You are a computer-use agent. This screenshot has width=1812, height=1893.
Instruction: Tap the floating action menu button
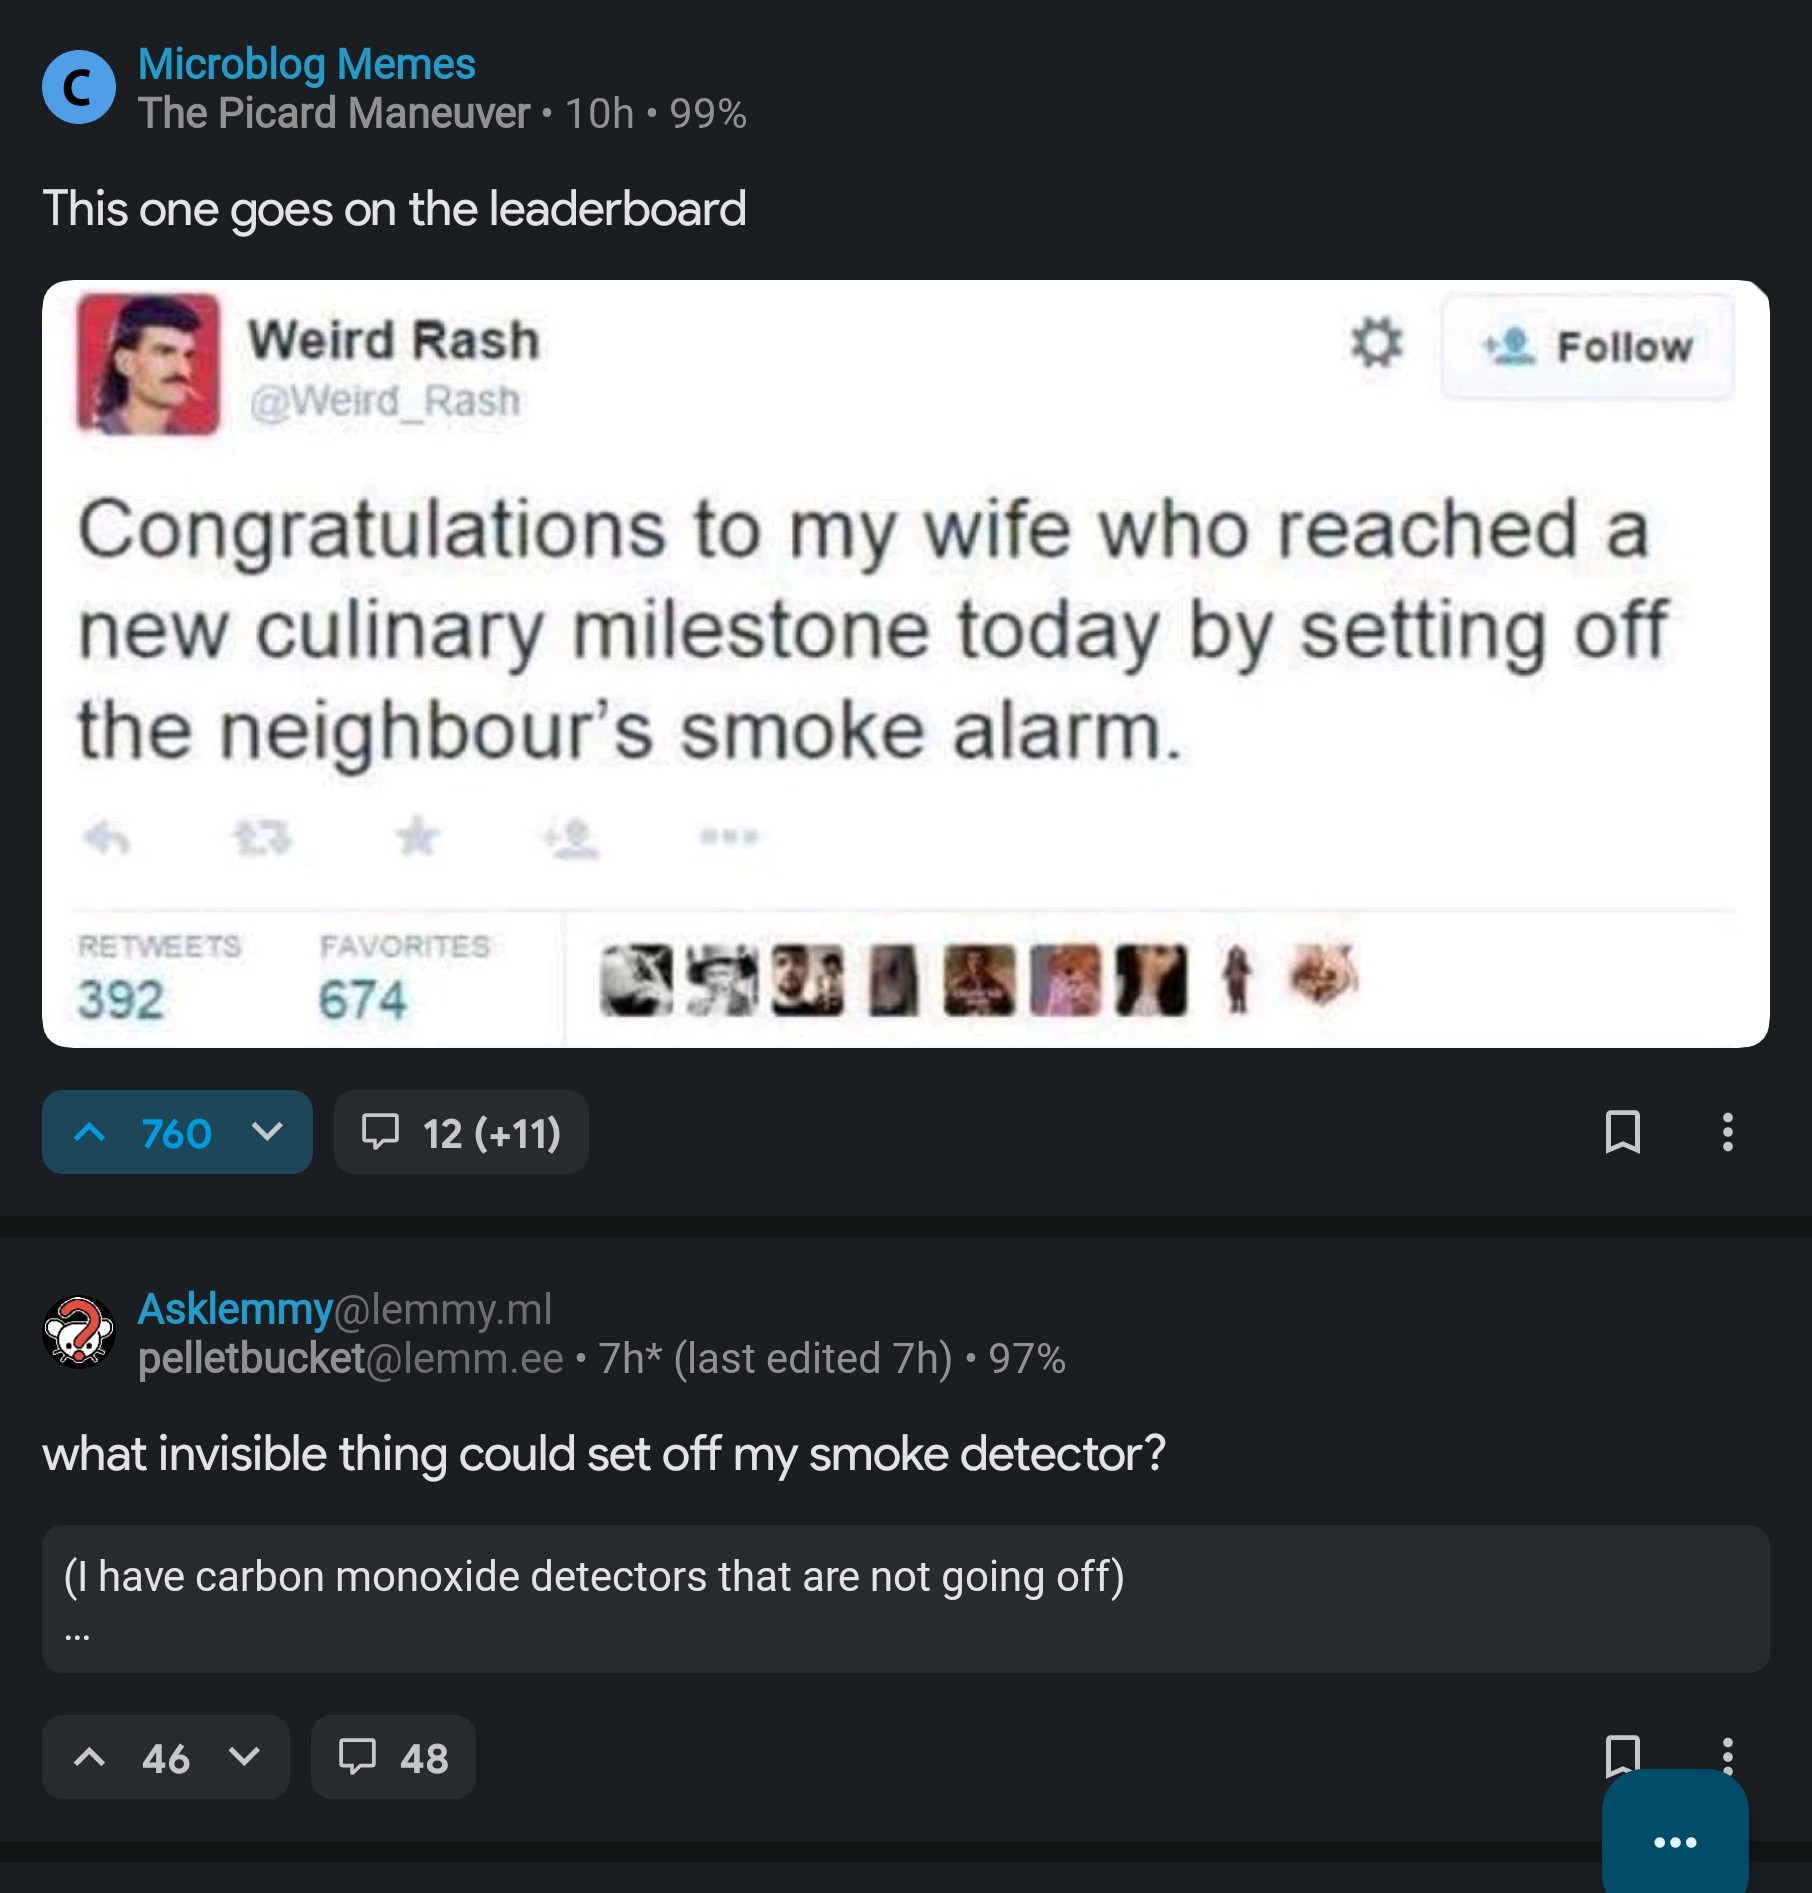1675,1841
